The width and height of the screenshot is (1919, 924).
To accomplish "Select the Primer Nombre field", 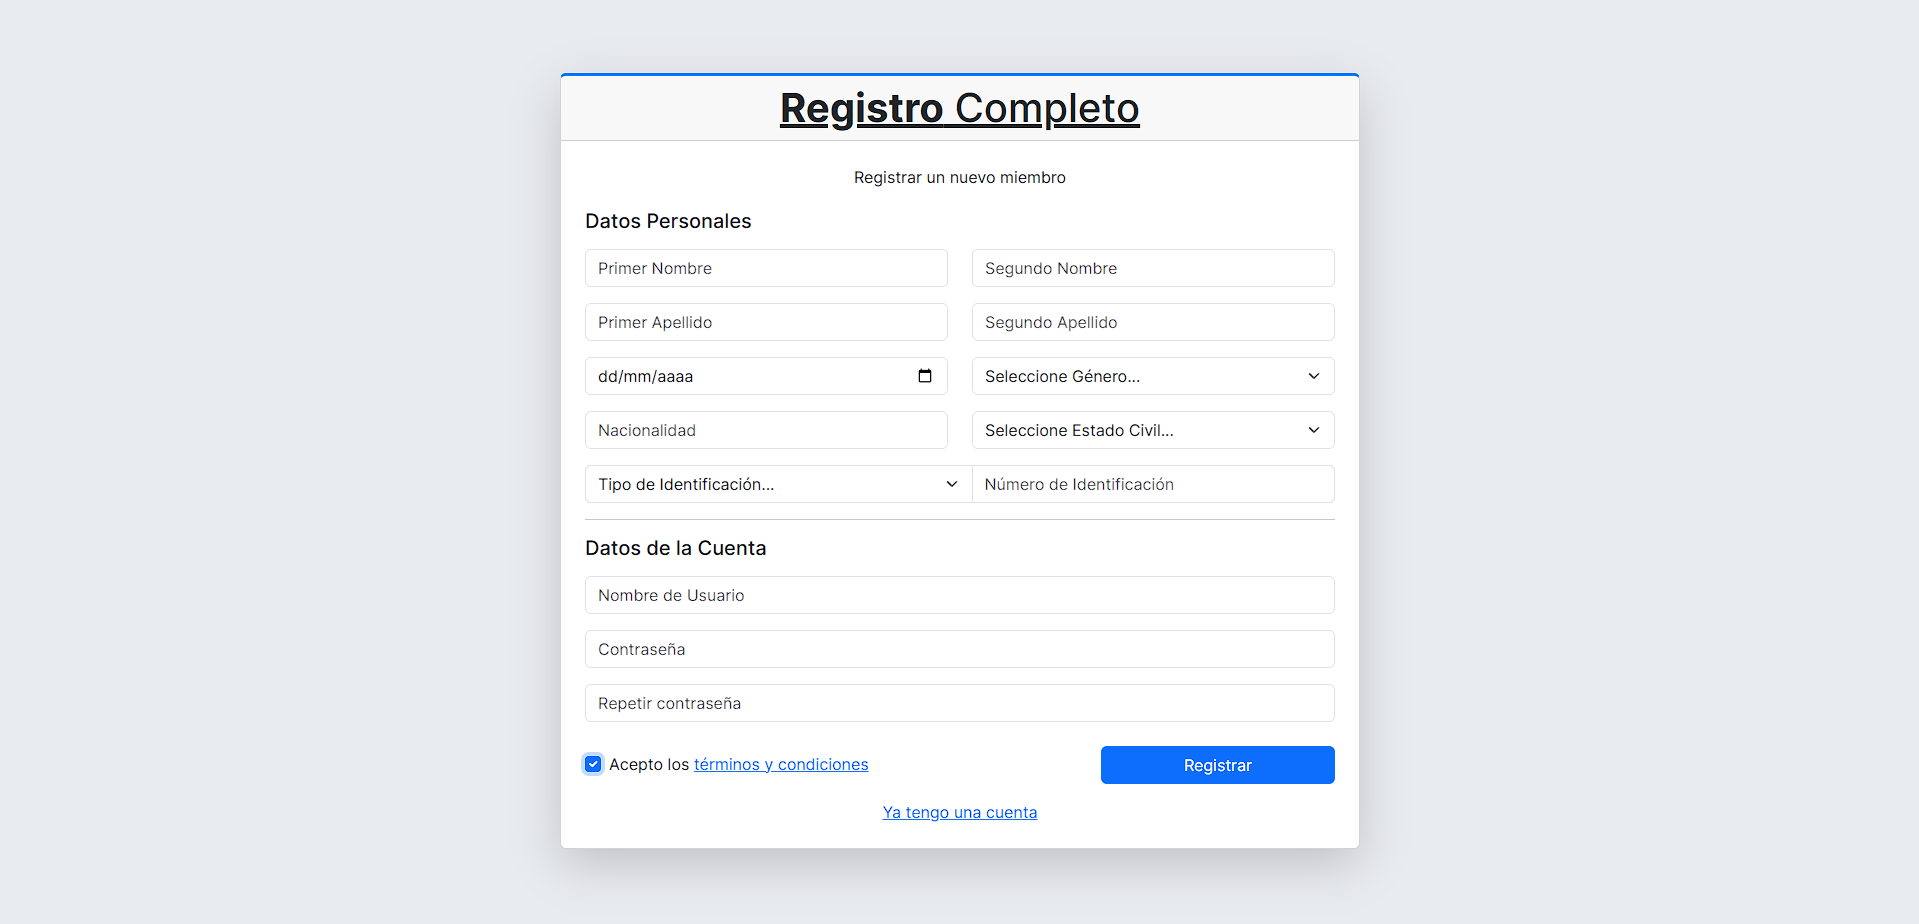I will [x=766, y=268].
